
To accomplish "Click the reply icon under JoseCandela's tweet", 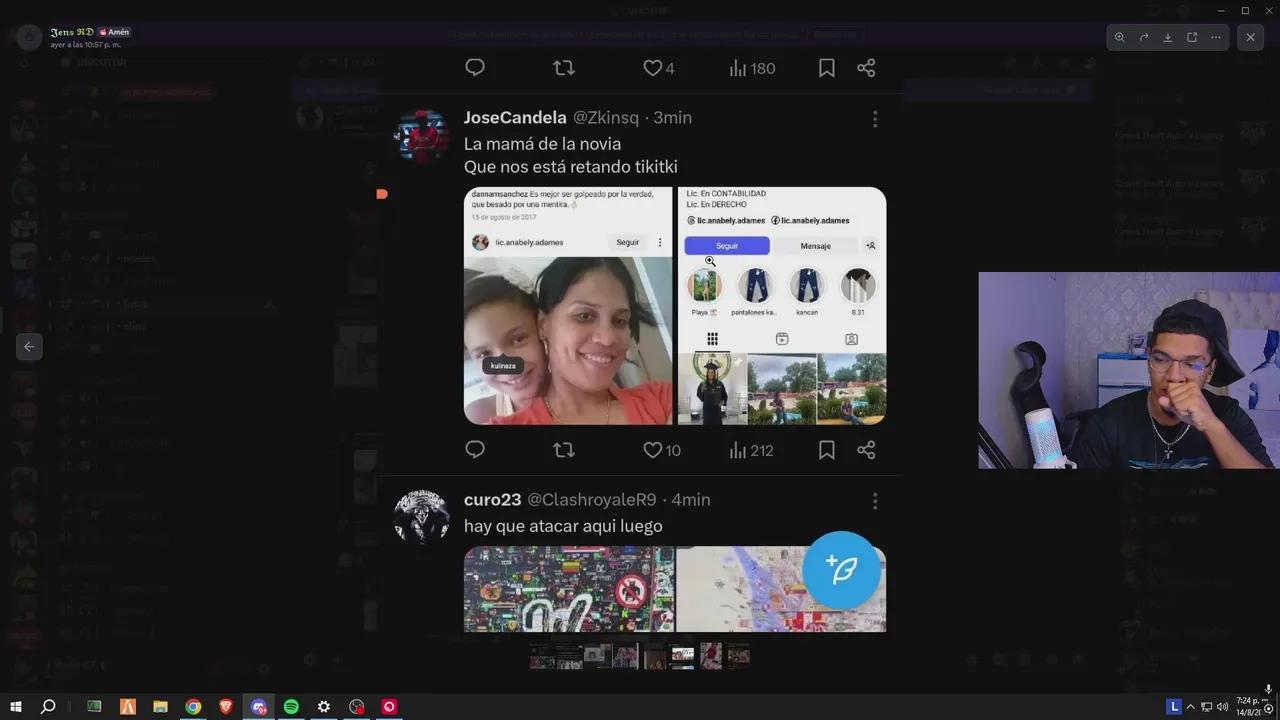I will 475,450.
